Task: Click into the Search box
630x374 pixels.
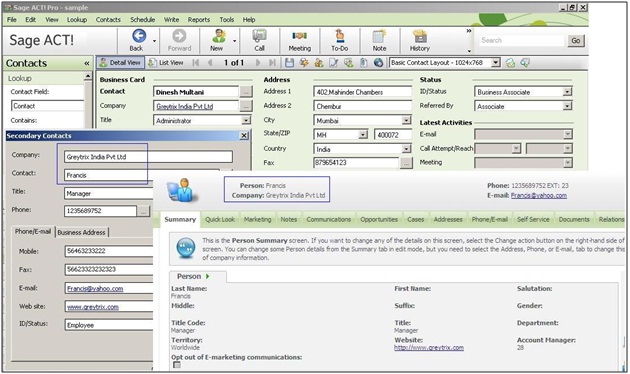Action: 522,40
